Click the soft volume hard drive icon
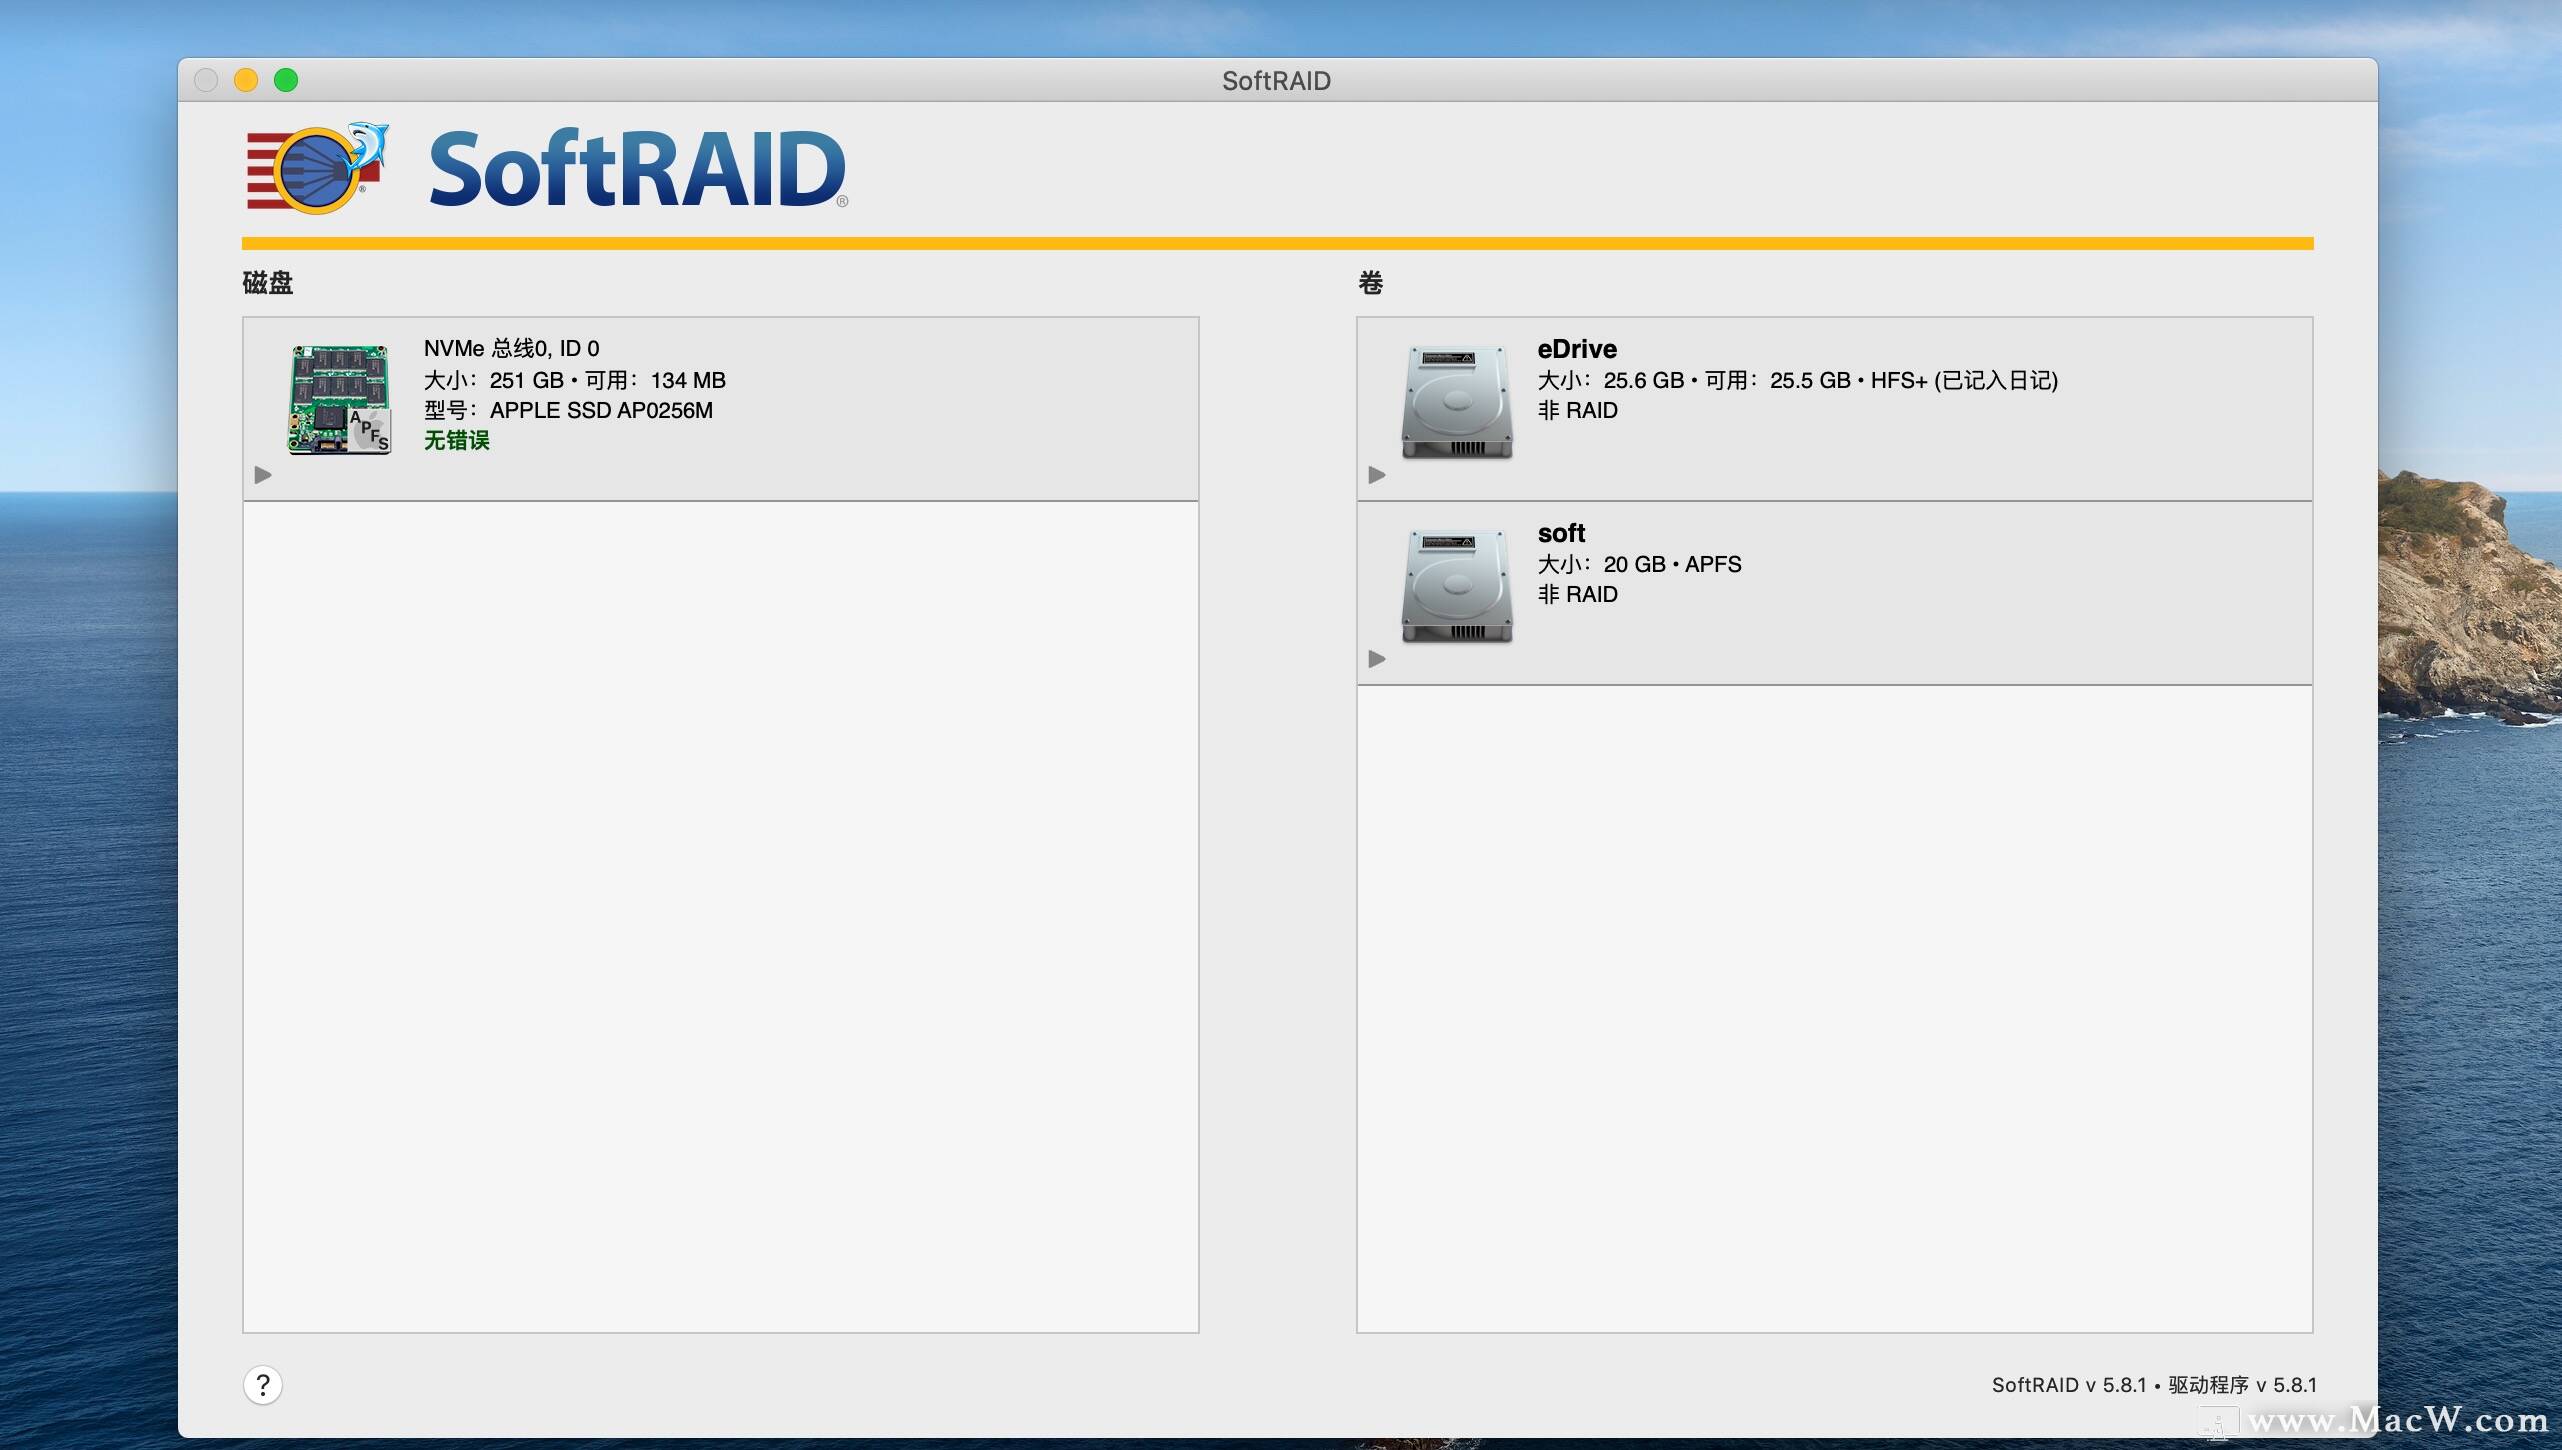The height and width of the screenshot is (1450, 2562). pyautogui.click(x=1457, y=586)
